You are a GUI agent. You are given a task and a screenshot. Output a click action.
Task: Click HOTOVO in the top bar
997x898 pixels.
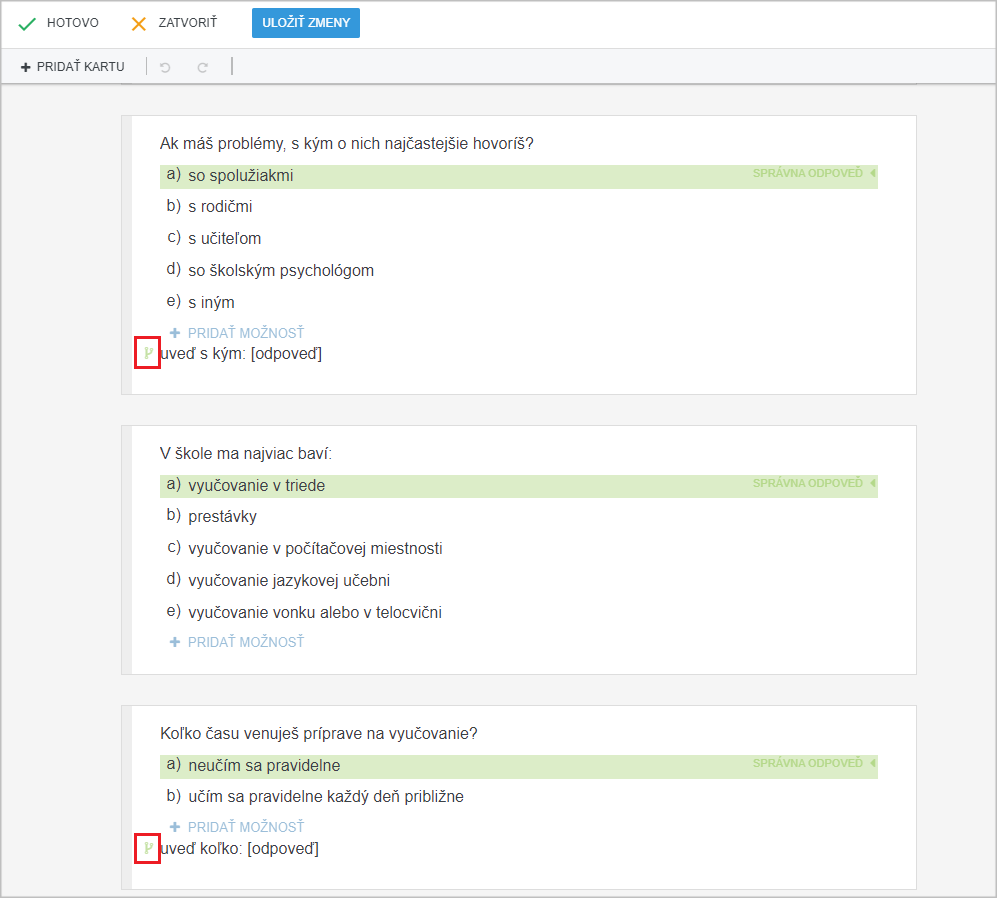[x=72, y=23]
